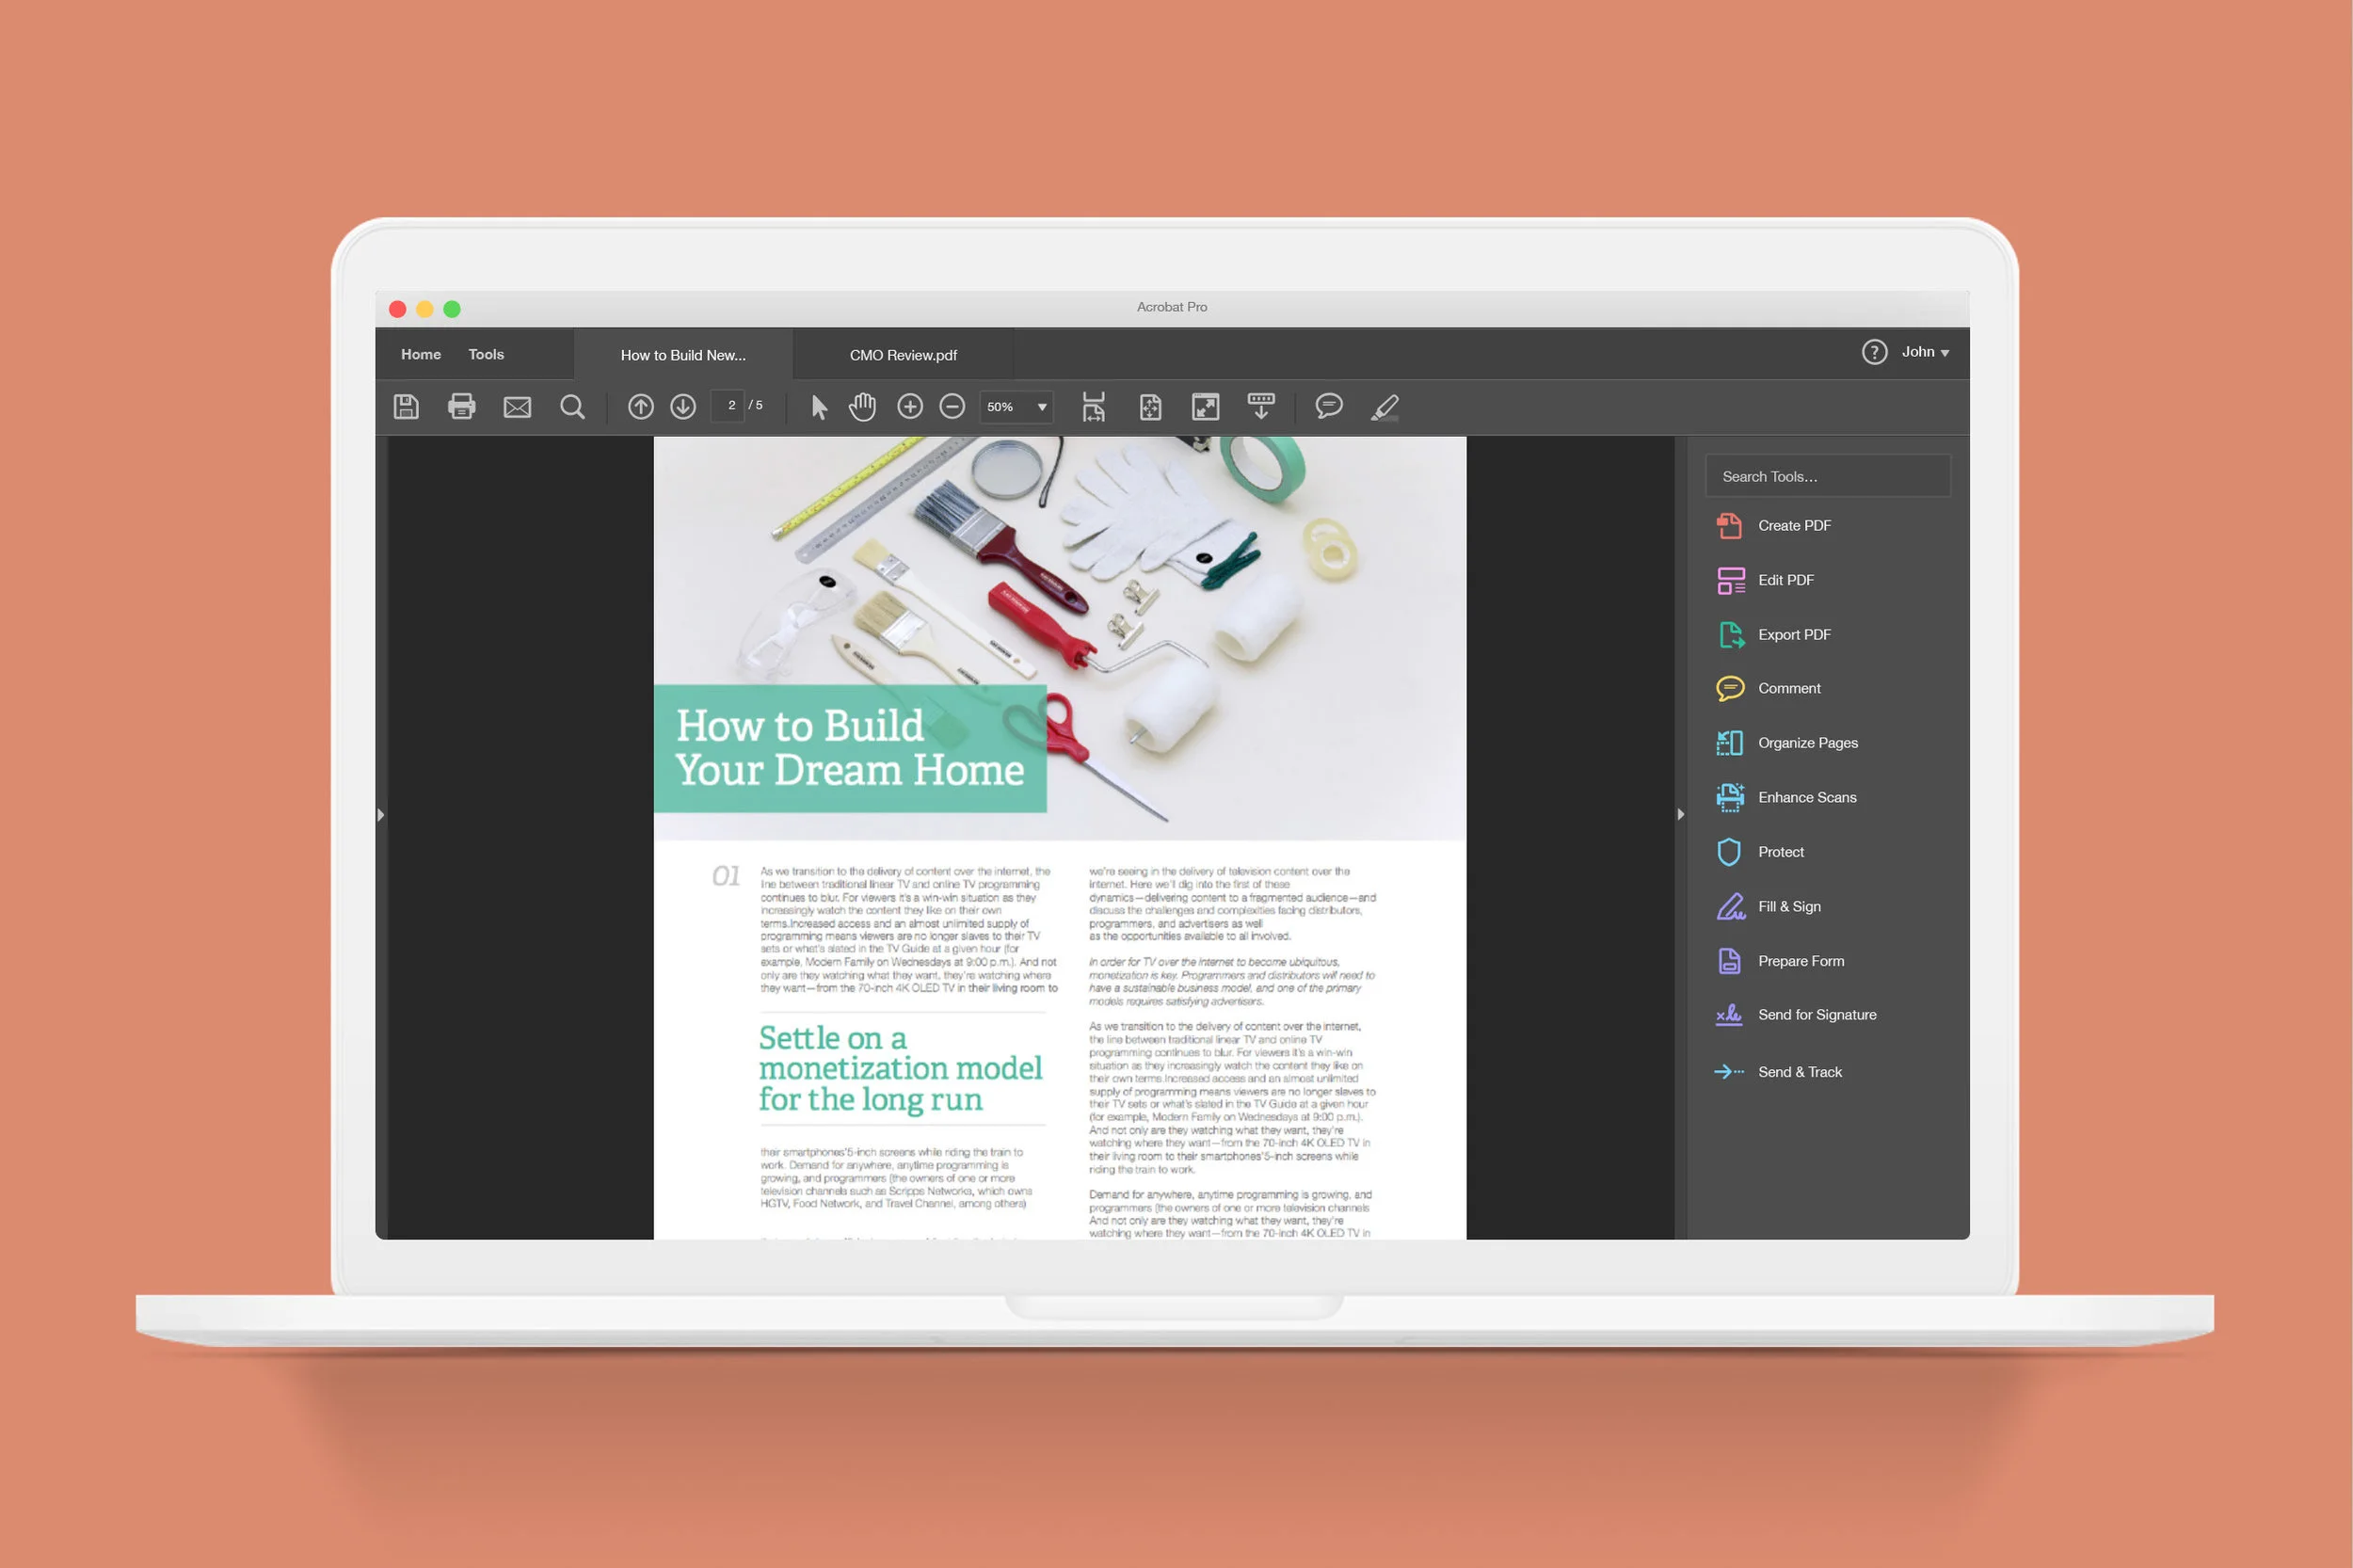The width and height of the screenshot is (2353, 1568).
Task: Click the page number field
Action: click(x=731, y=406)
